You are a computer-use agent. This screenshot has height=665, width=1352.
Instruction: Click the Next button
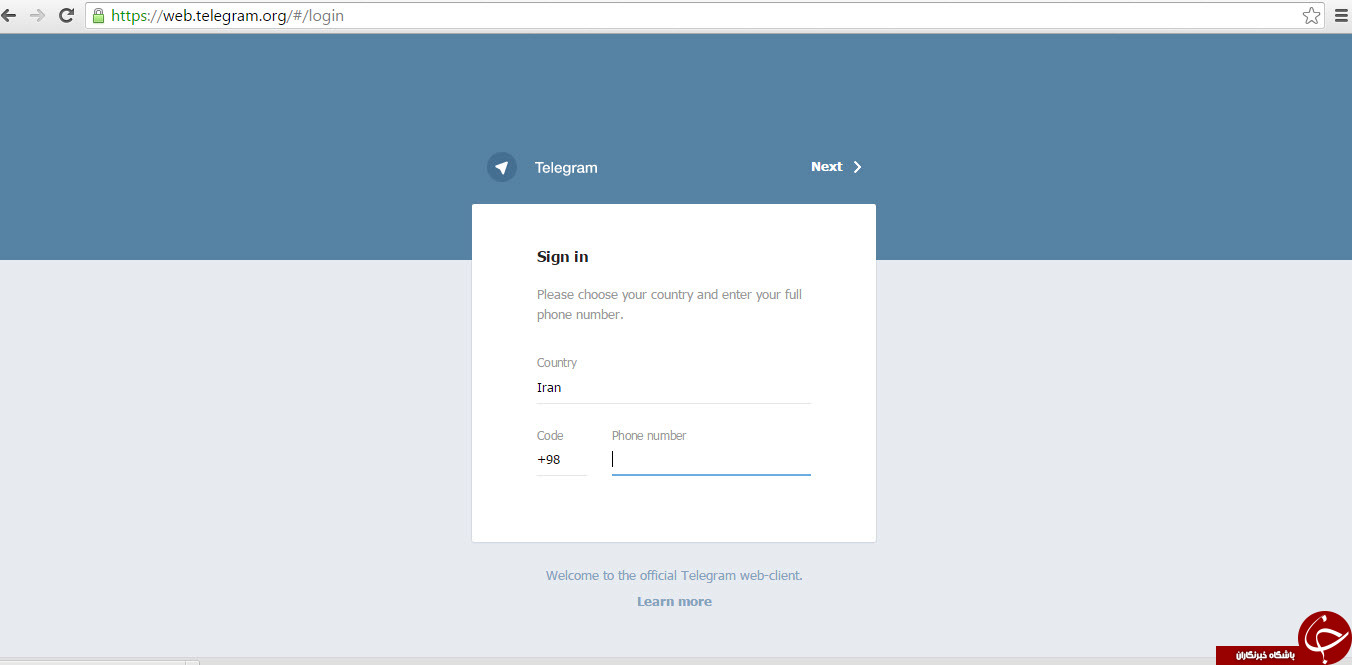836,167
